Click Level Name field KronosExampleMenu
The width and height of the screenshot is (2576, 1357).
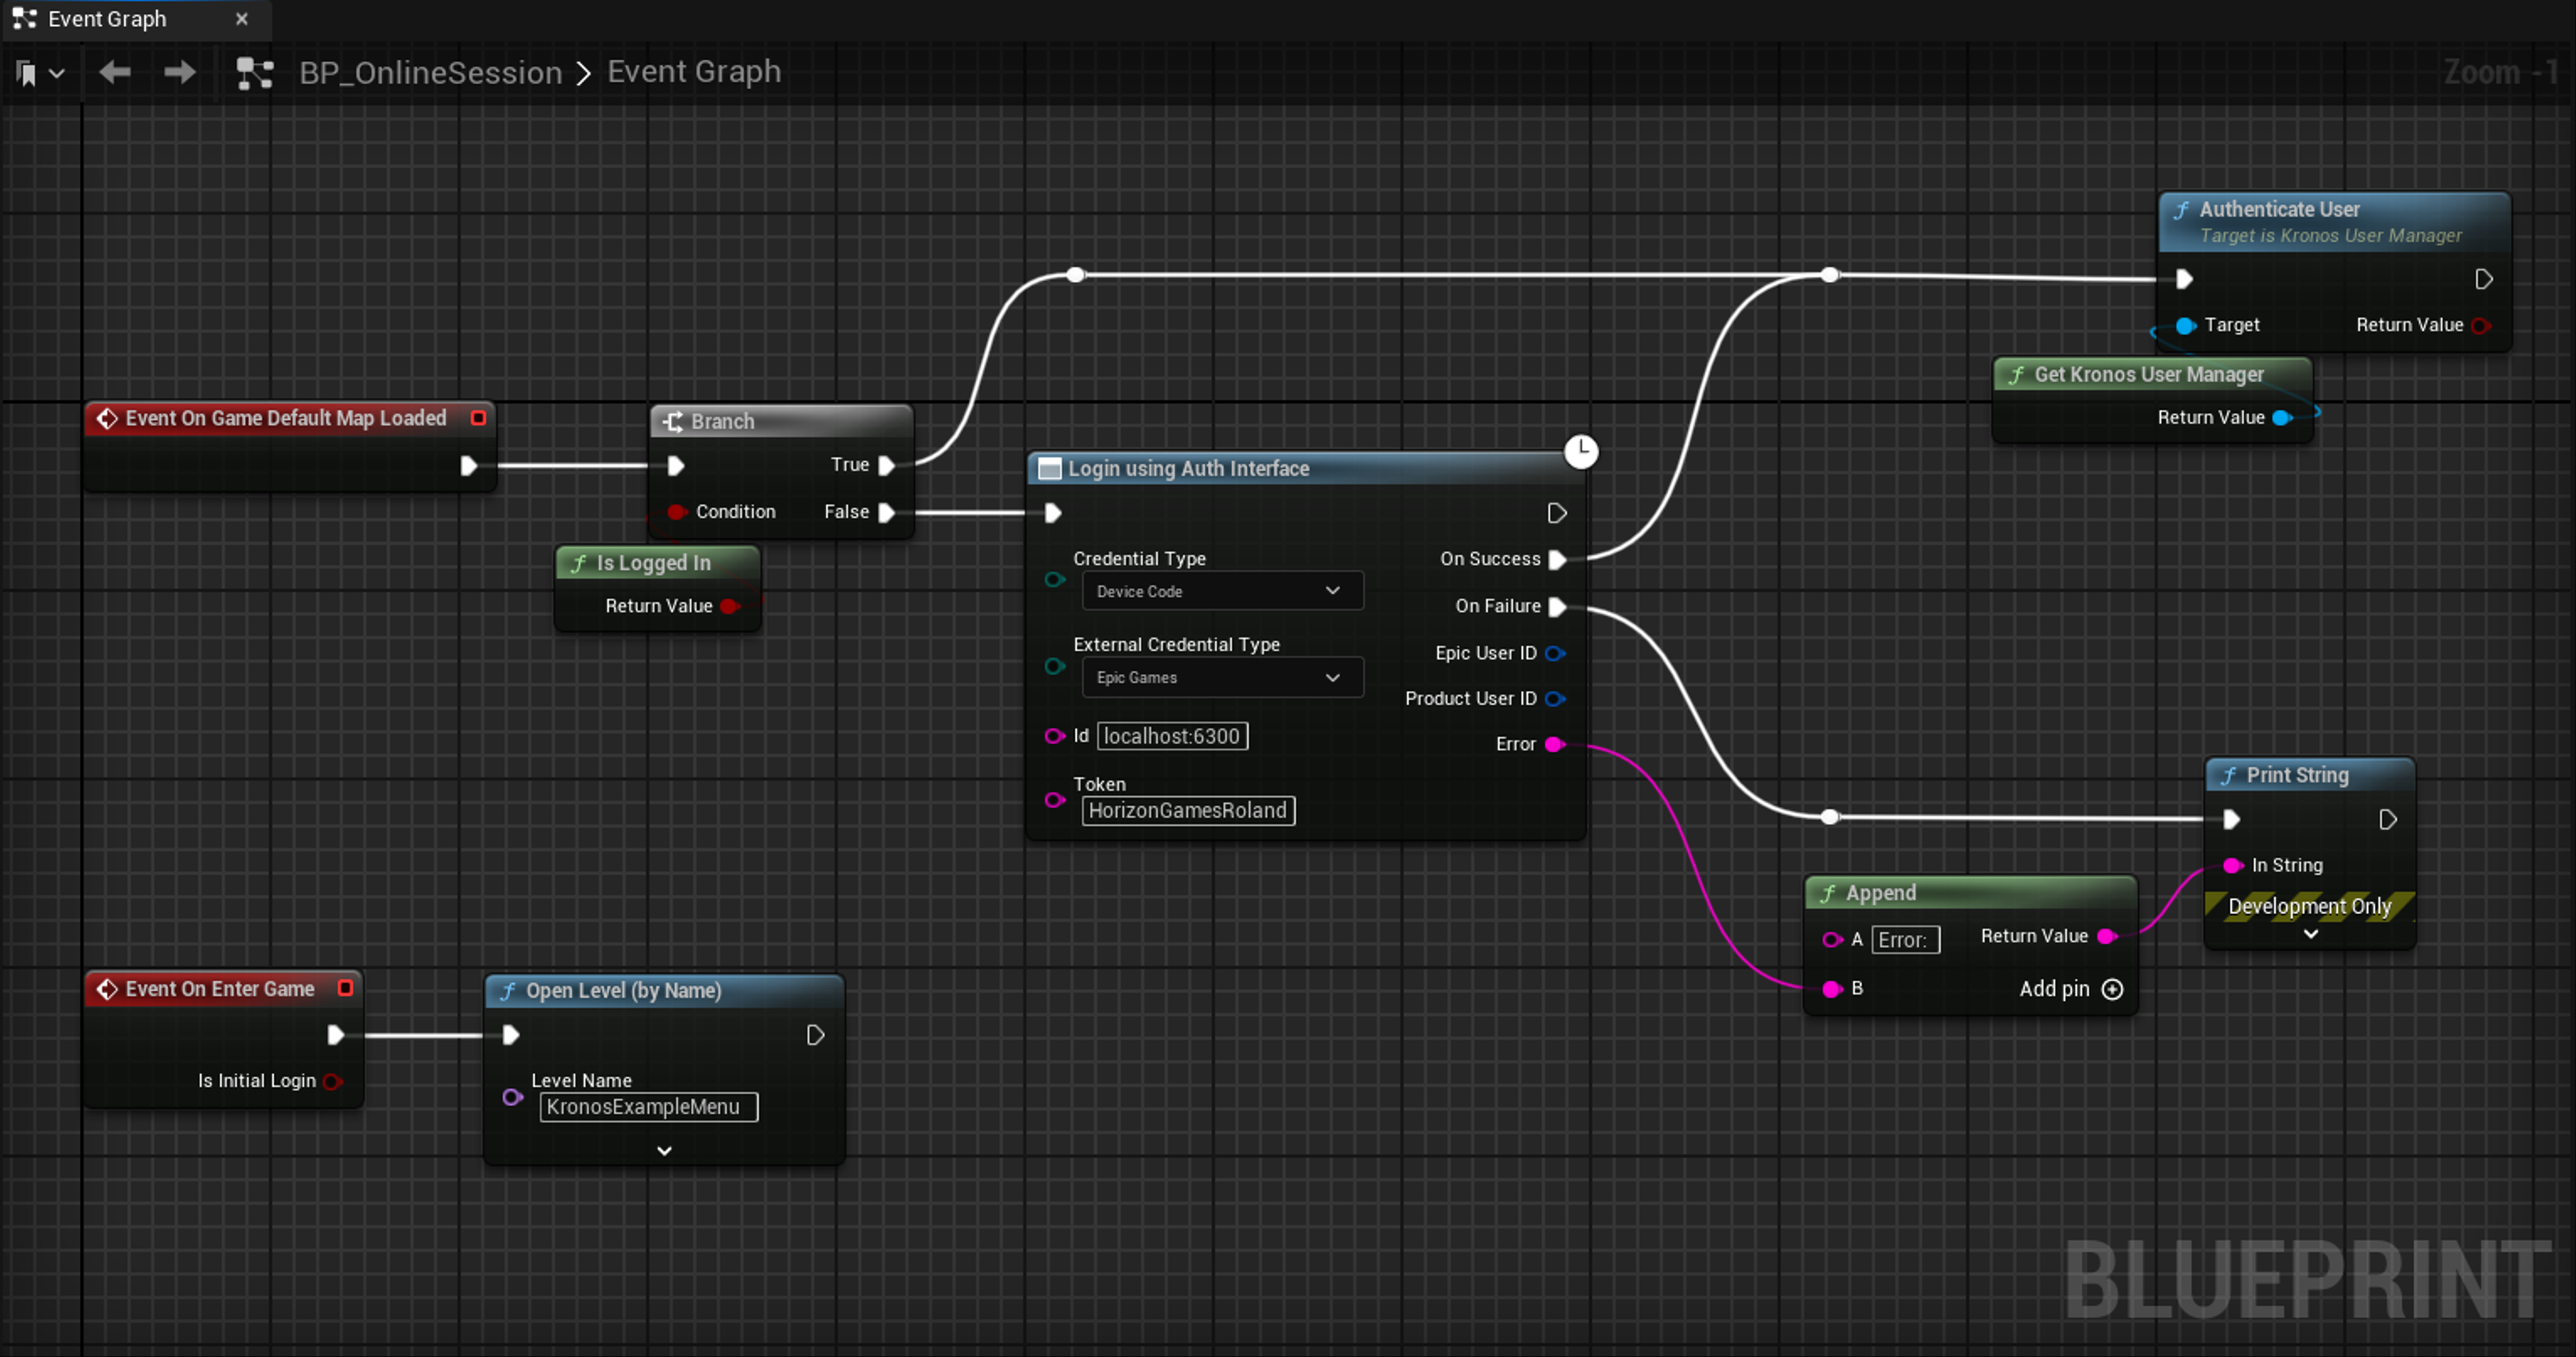click(x=648, y=1107)
